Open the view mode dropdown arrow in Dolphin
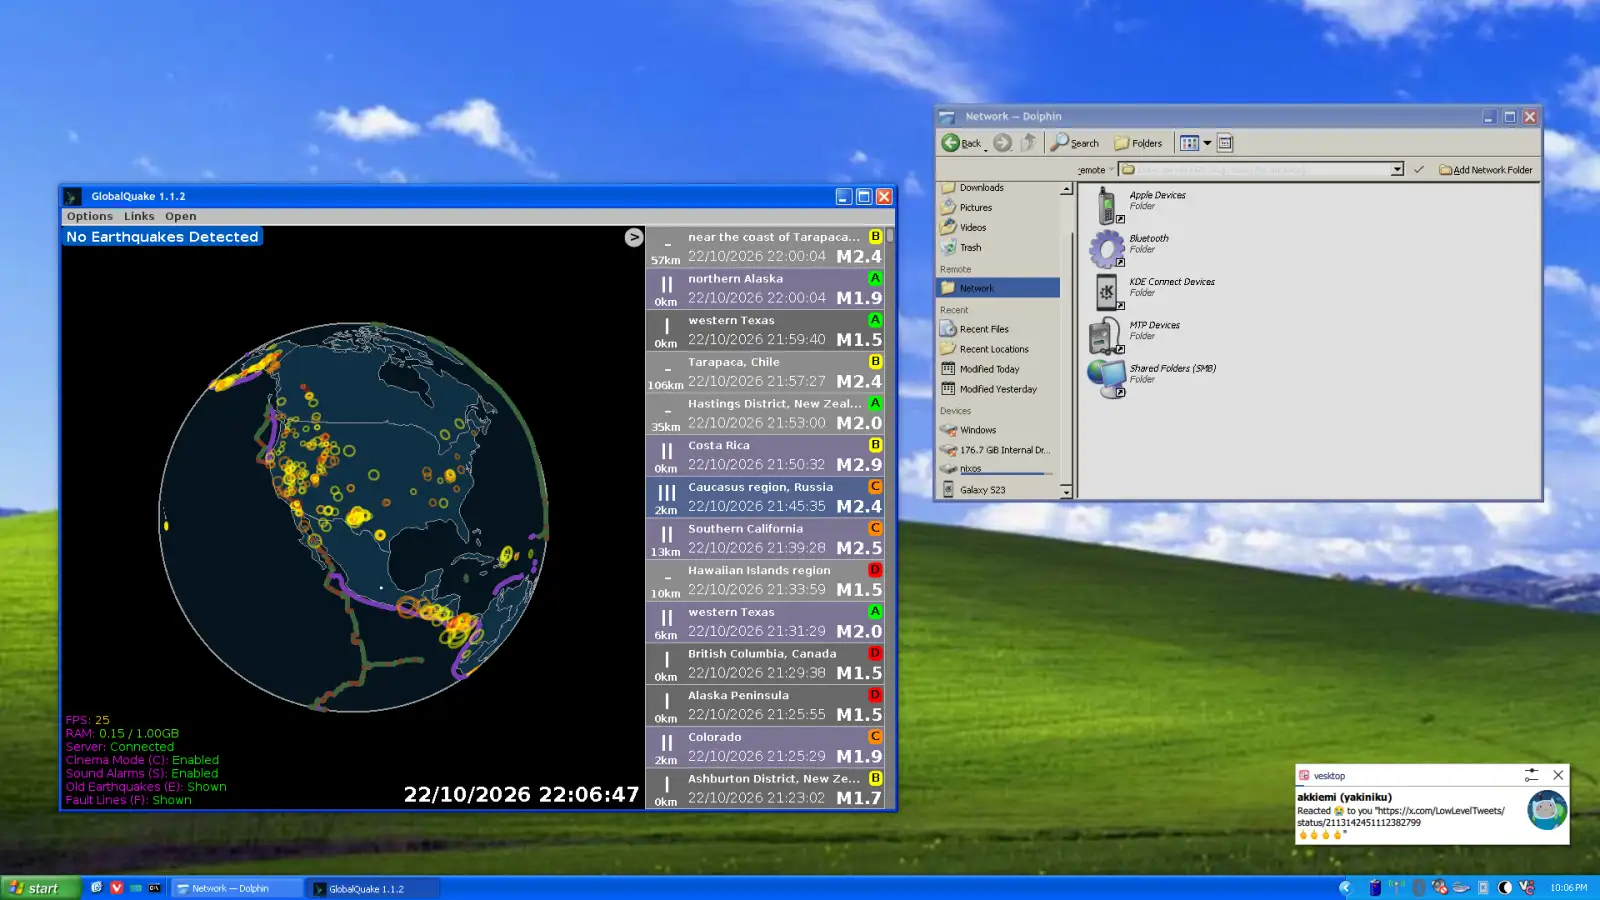1600x900 pixels. click(x=1207, y=143)
